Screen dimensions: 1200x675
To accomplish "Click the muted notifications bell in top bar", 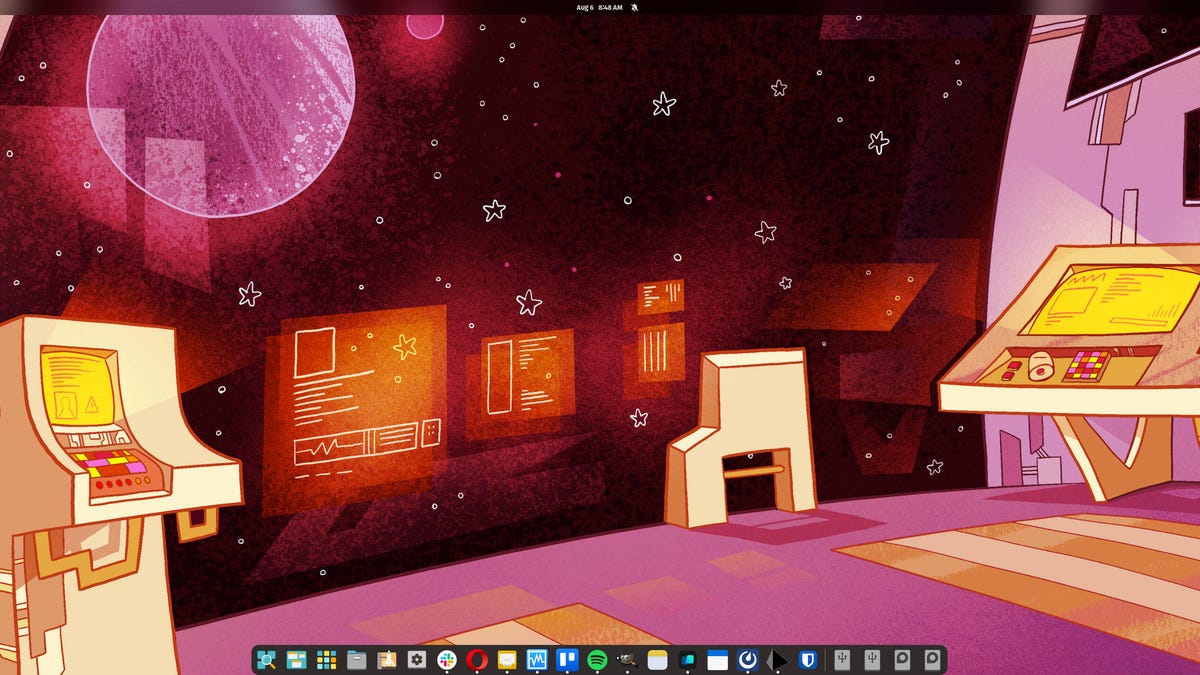I will coord(634,7).
